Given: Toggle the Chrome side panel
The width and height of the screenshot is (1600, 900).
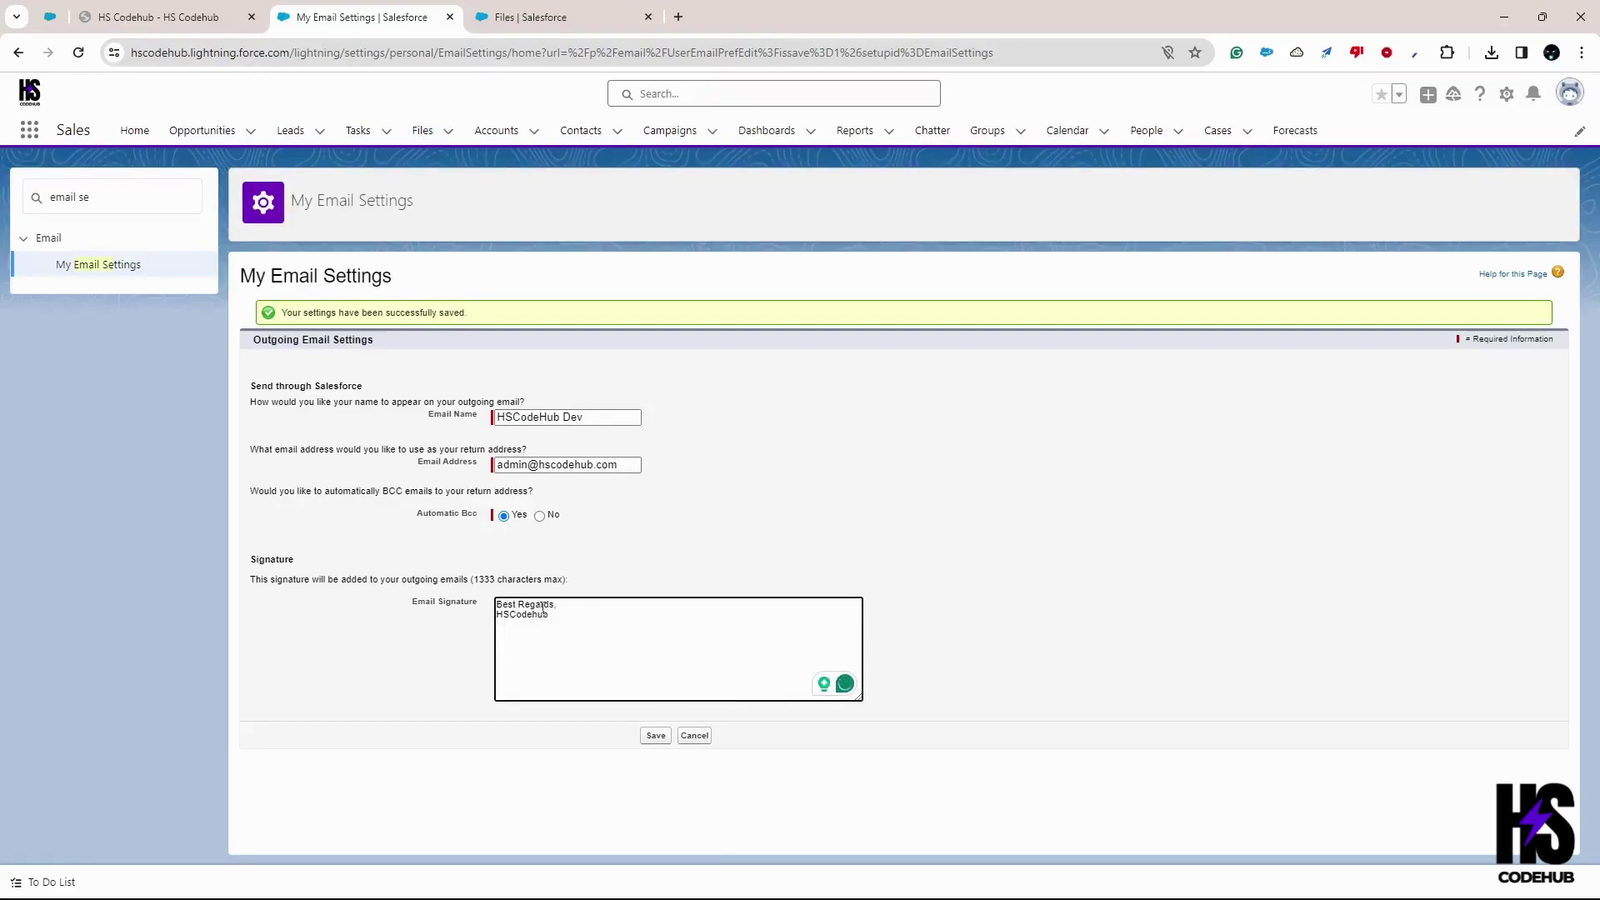Looking at the screenshot, I should [x=1522, y=53].
